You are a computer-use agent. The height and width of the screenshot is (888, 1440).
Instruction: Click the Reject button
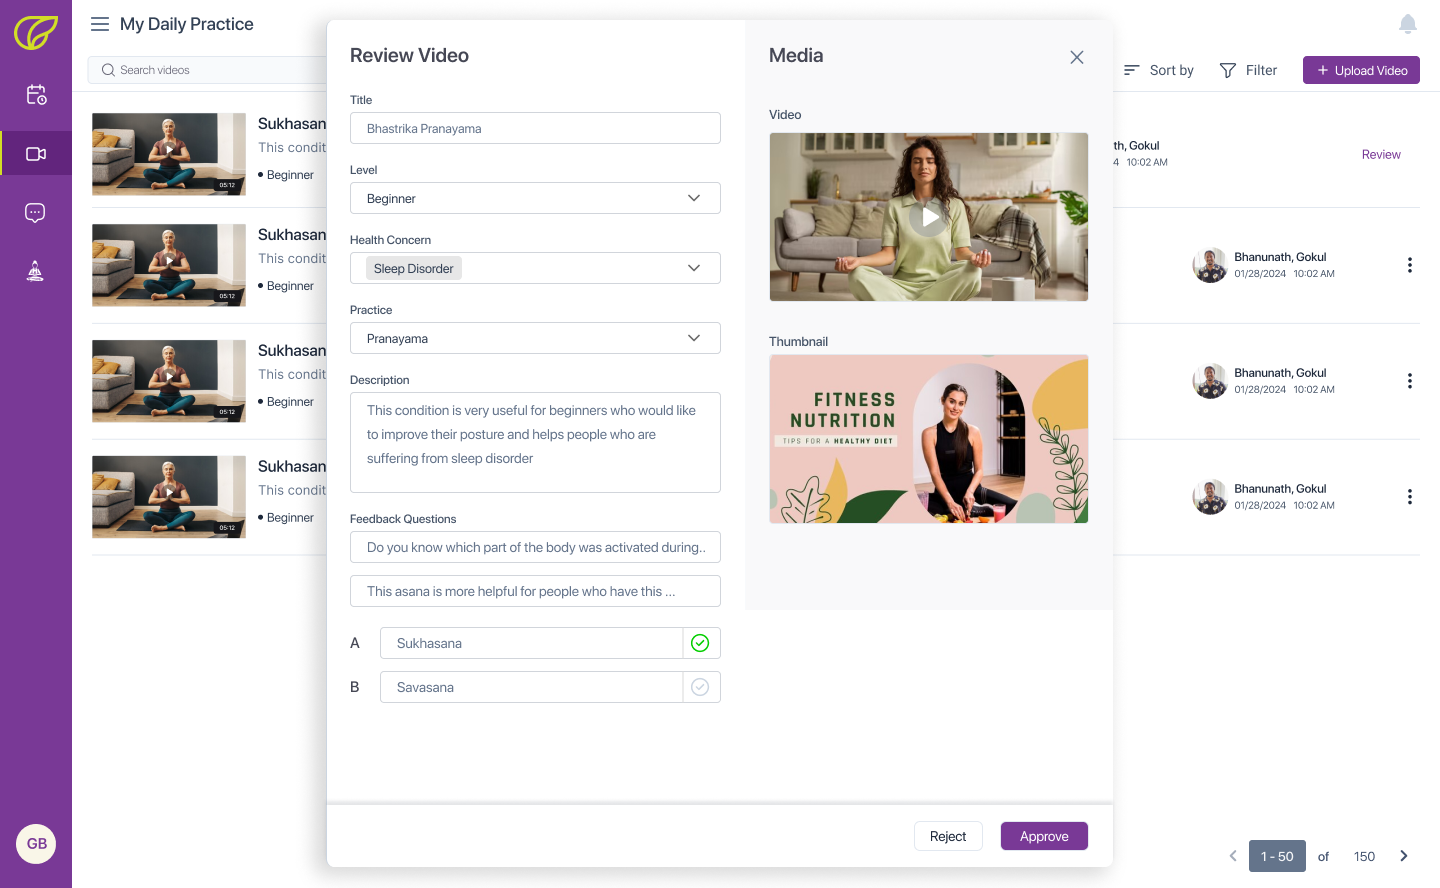click(947, 836)
